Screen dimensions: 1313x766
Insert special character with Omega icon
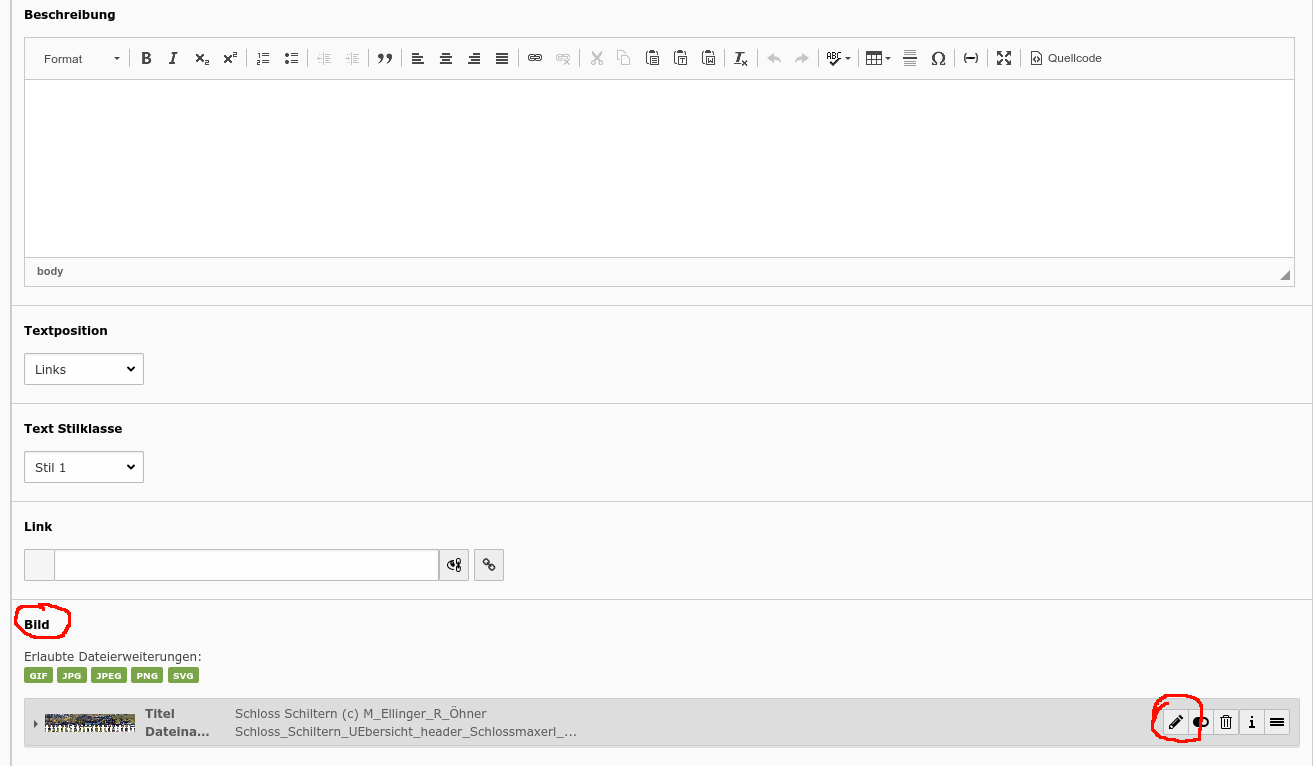938,58
